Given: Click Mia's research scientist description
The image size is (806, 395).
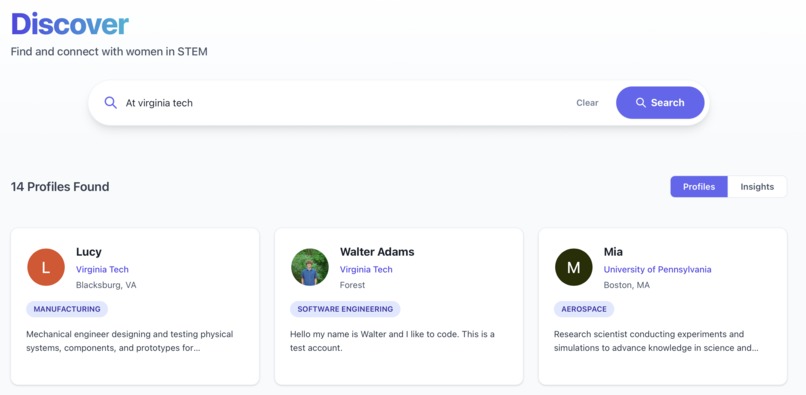Looking at the screenshot, I should [x=656, y=341].
